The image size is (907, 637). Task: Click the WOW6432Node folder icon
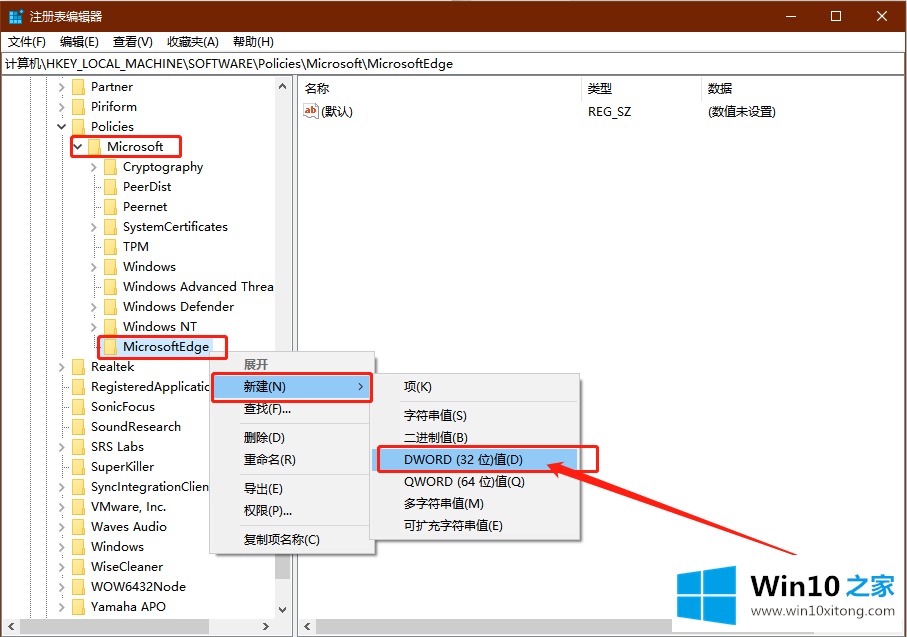click(78, 587)
